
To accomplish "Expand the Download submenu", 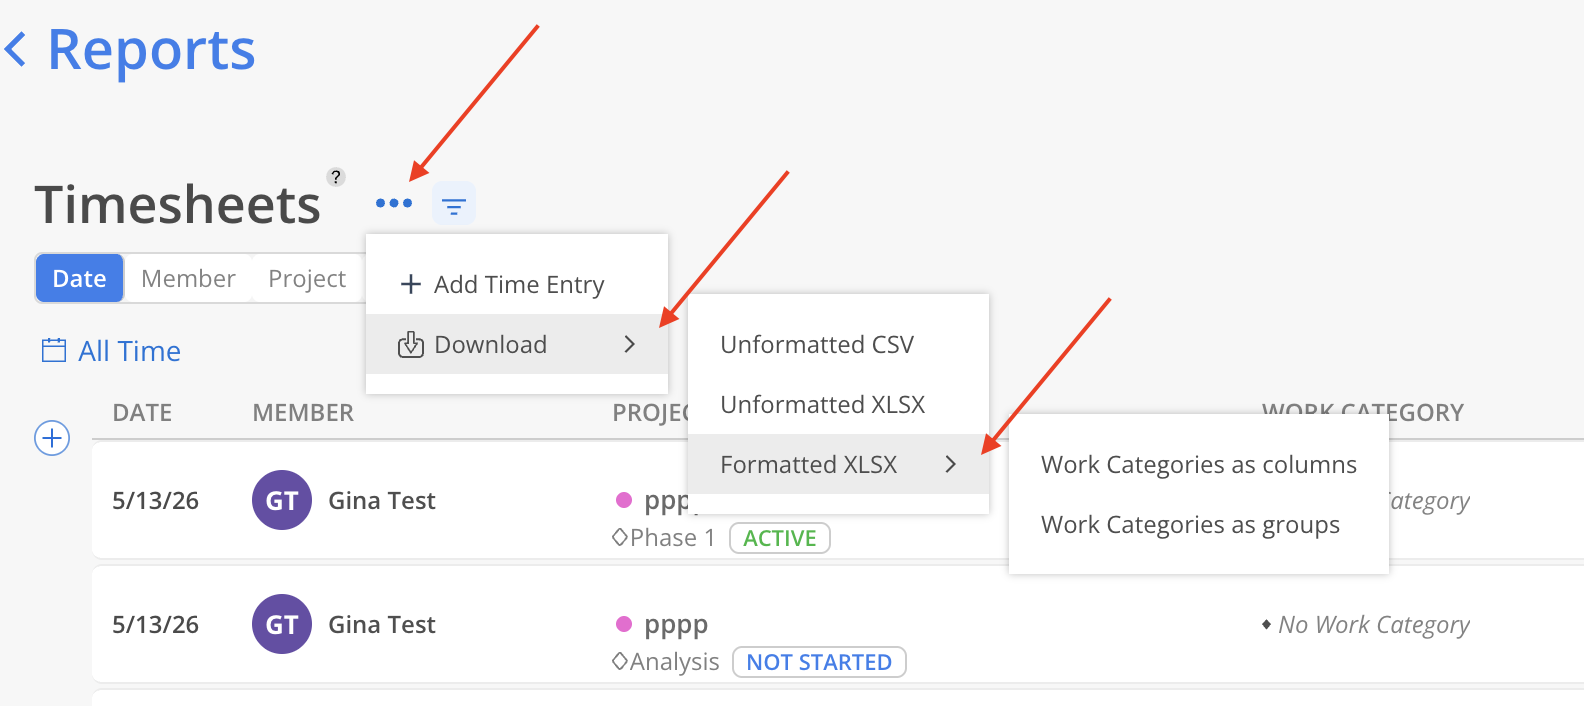I will tap(517, 344).
